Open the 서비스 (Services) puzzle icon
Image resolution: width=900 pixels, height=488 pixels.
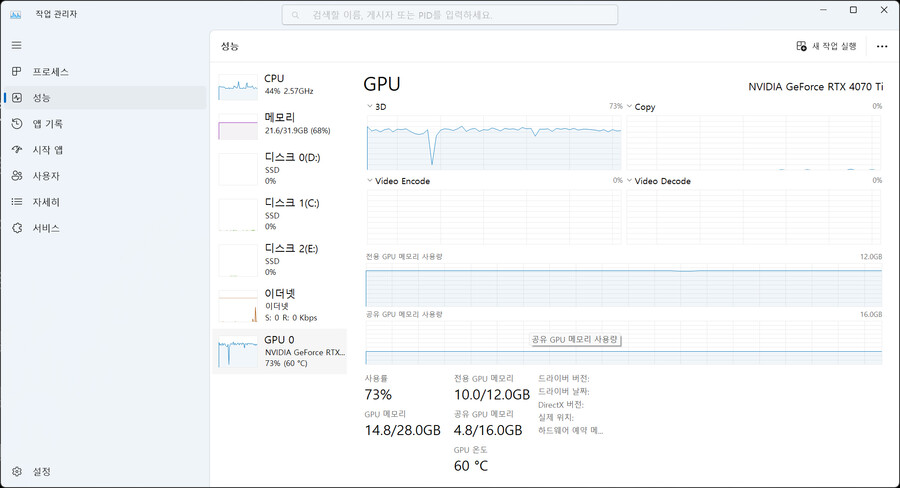16,228
